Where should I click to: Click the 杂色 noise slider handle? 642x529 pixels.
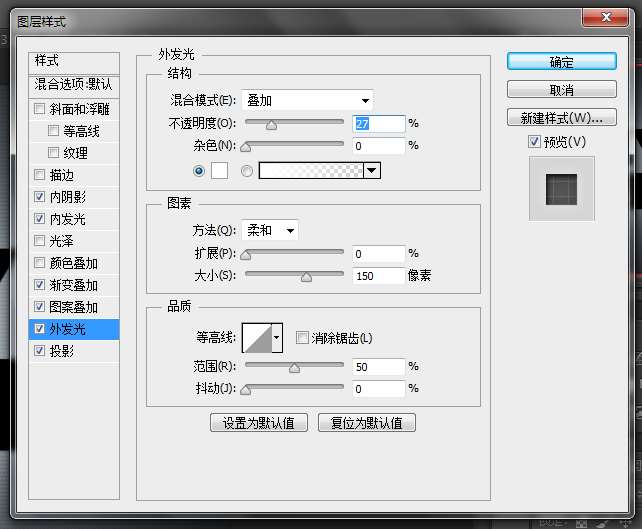246,147
